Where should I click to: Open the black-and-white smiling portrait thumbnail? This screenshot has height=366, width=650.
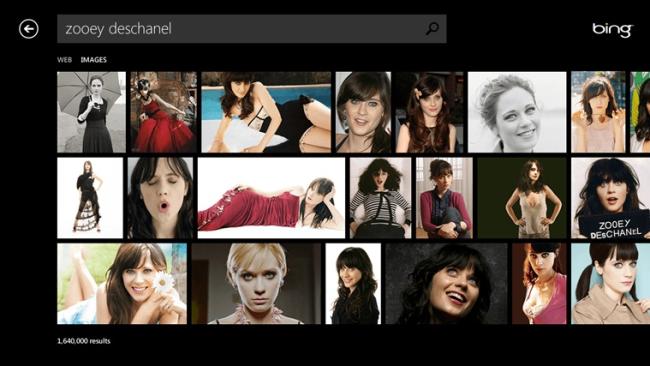click(x=517, y=112)
